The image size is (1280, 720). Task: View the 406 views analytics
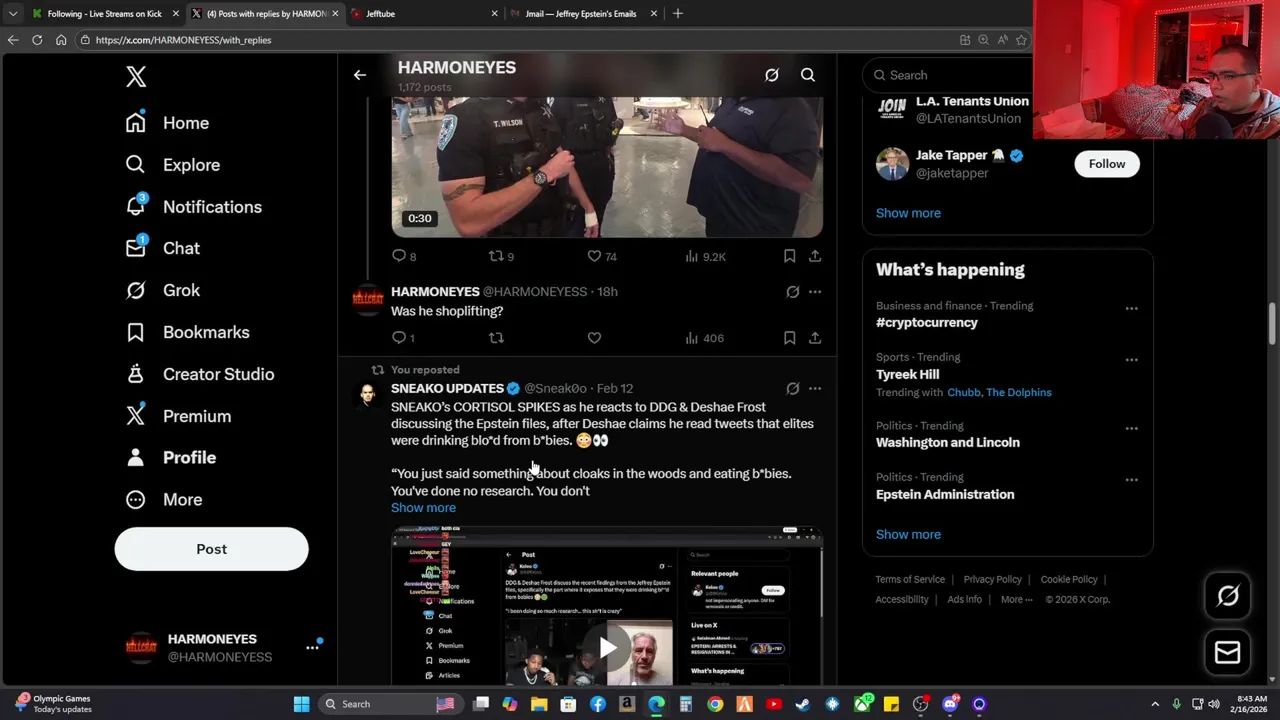click(x=704, y=338)
